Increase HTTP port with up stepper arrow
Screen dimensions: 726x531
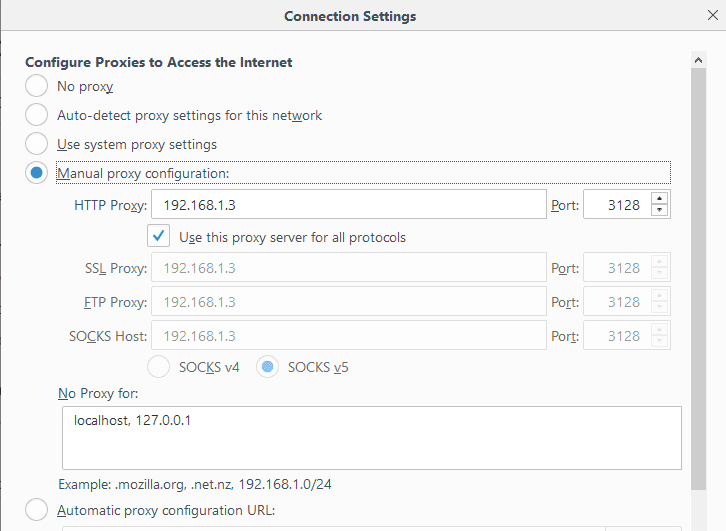(x=659, y=199)
